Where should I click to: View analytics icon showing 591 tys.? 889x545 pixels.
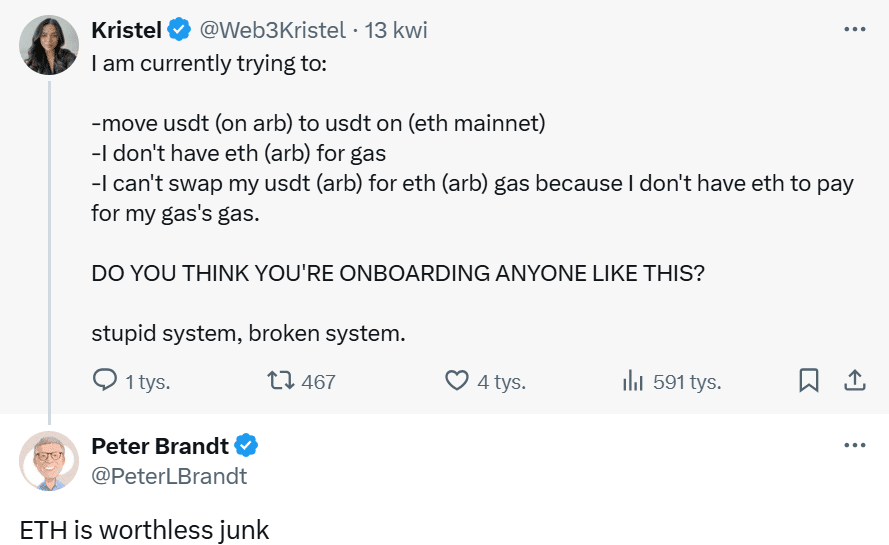tap(633, 381)
